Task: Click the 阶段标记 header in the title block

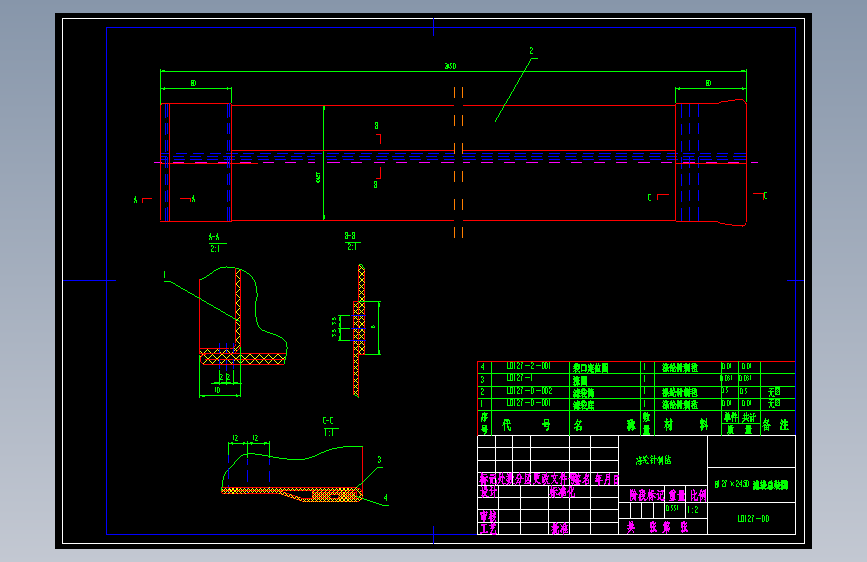Action: (x=646, y=495)
